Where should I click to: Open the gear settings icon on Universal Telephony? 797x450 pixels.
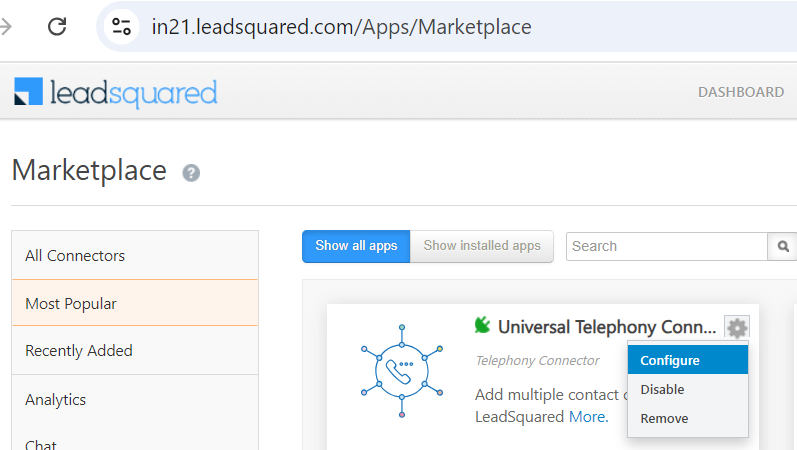coord(737,327)
